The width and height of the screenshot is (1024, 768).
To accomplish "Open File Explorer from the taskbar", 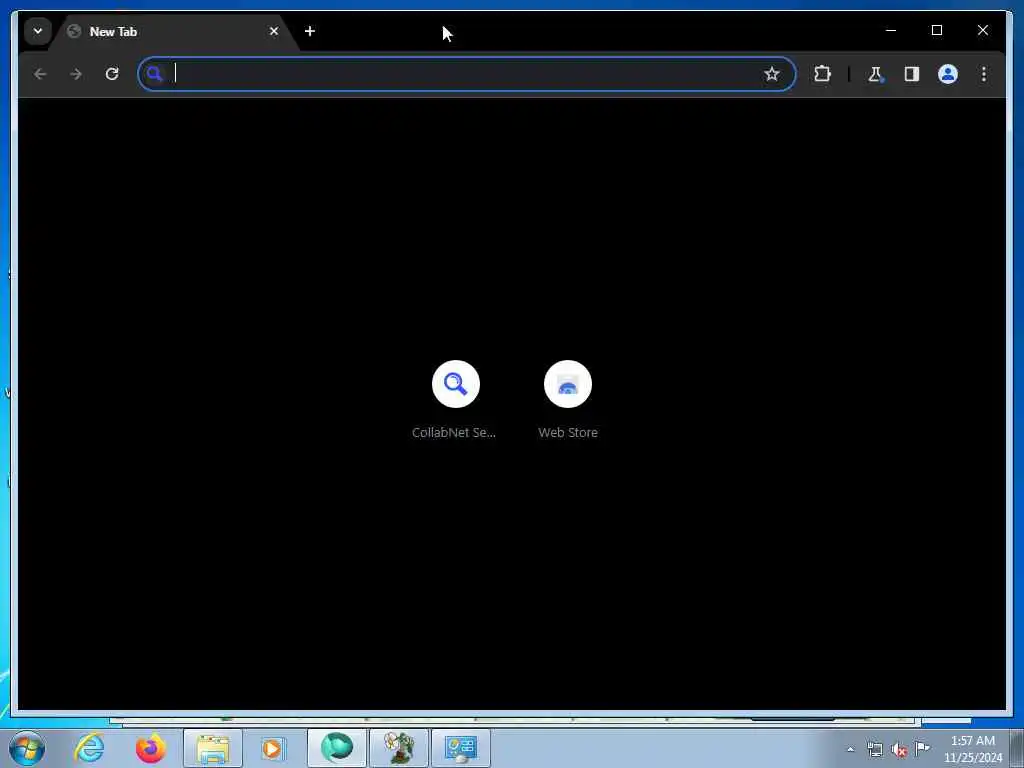I will (x=213, y=748).
